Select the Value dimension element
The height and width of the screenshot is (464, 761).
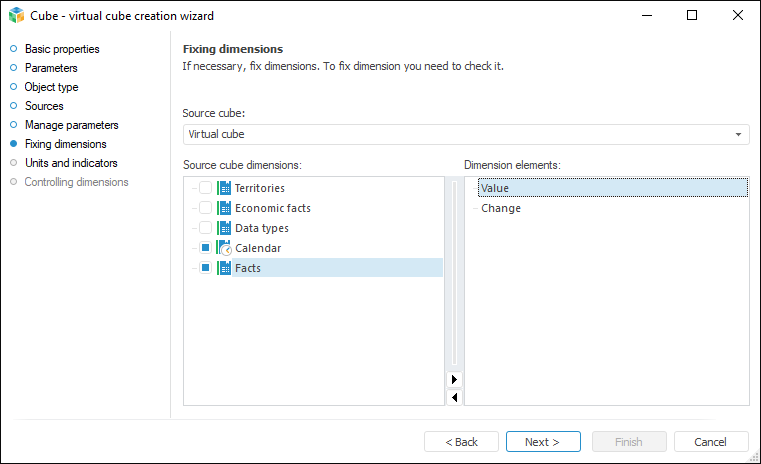495,188
